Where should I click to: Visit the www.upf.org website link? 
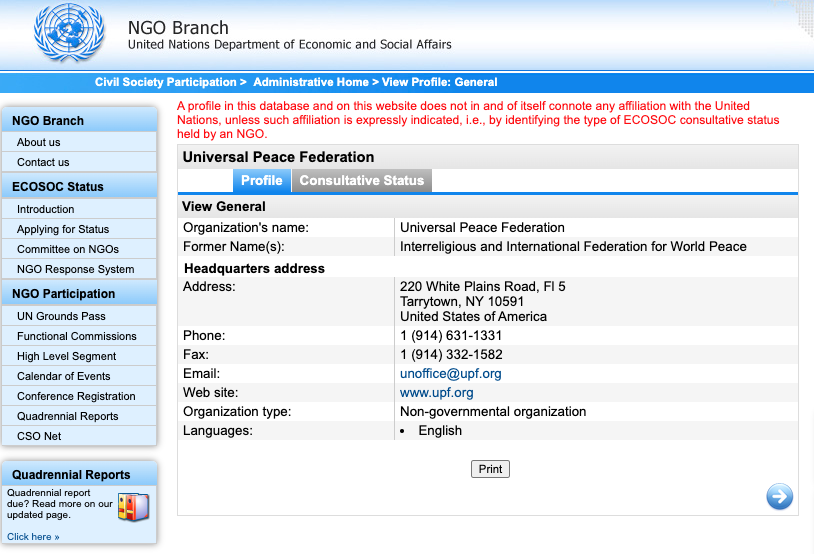coord(436,393)
